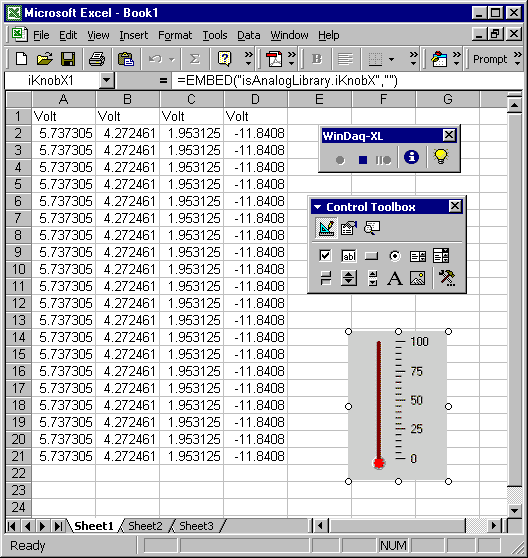Click the vertical scrollbar down arrow
This screenshot has width=528, height=558.
pyautogui.click(x=514, y=510)
